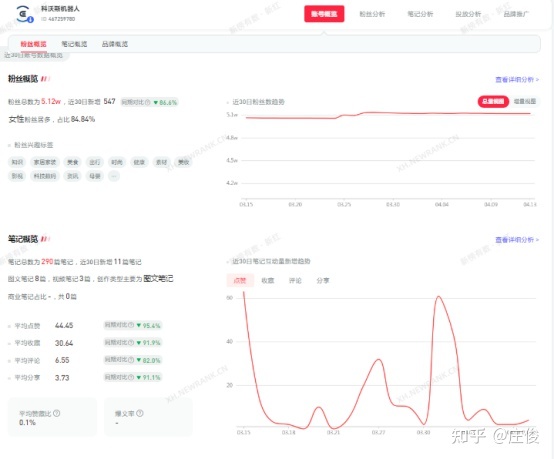
Task: Click the average likes value 44.45
Action: tap(64, 325)
